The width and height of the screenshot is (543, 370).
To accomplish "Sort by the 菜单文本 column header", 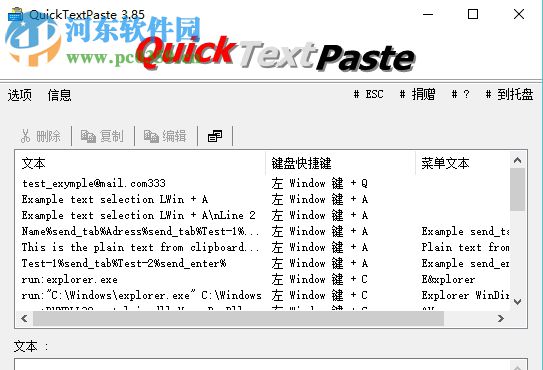I will click(x=463, y=163).
